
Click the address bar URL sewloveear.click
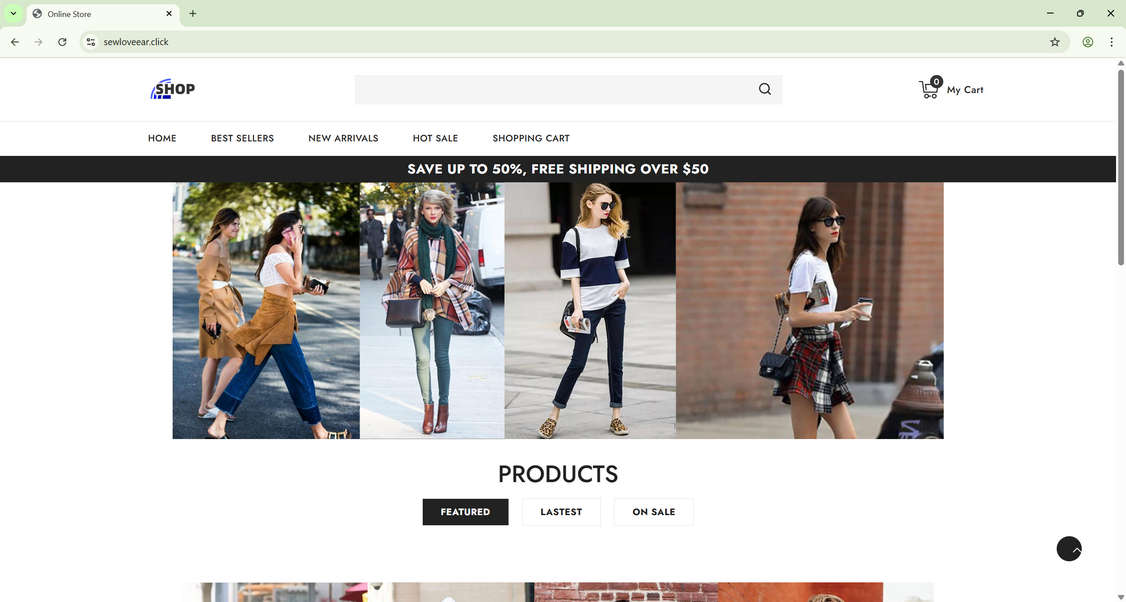coord(136,42)
